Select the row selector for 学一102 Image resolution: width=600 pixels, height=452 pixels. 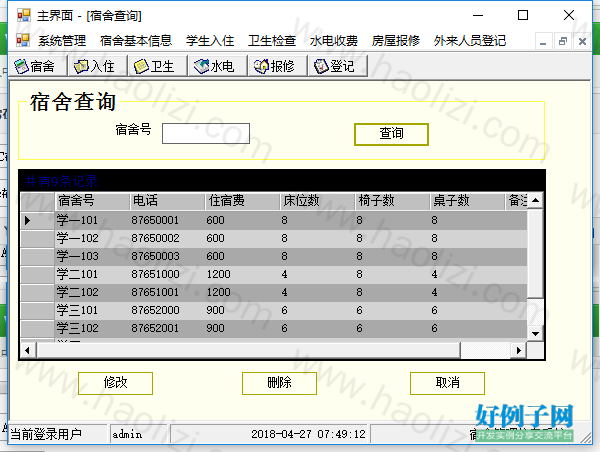click(38, 238)
